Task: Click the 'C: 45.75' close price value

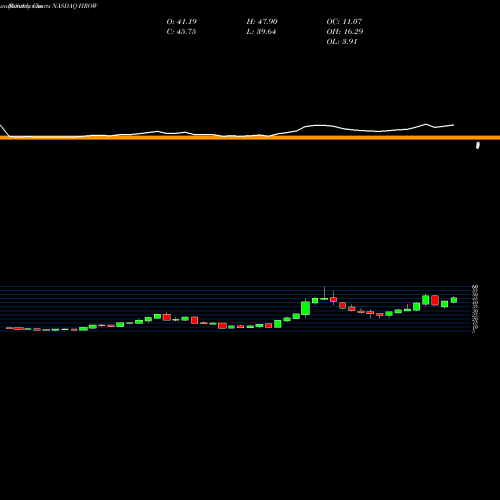Action: tap(181, 32)
